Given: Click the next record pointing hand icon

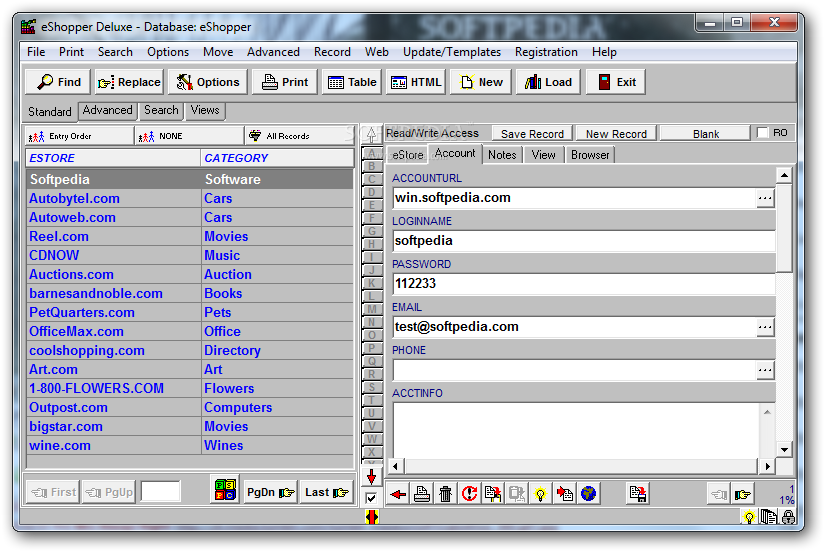Looking at the screenshot, I should pos(743,495).
